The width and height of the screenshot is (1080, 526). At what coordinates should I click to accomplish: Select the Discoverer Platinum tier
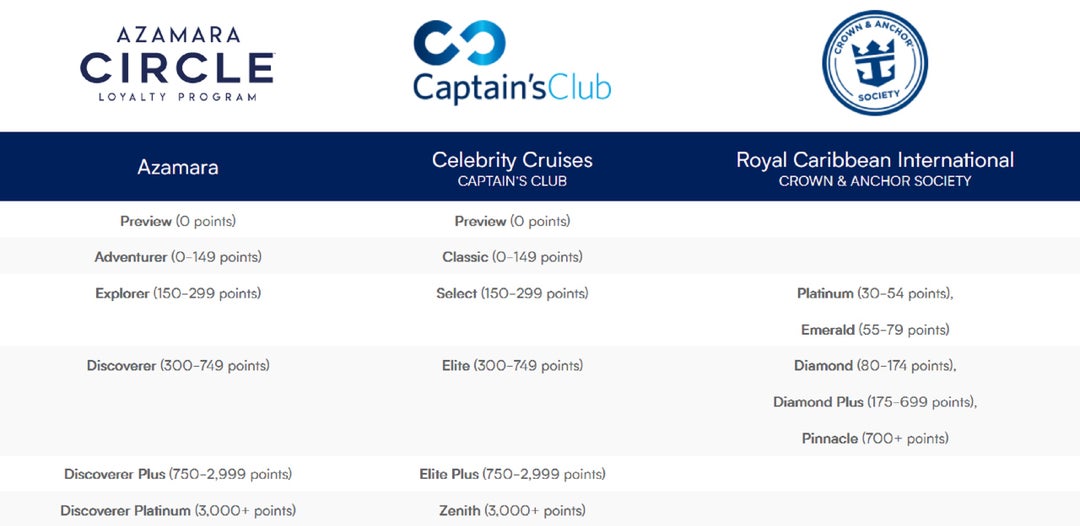[178, 511]
